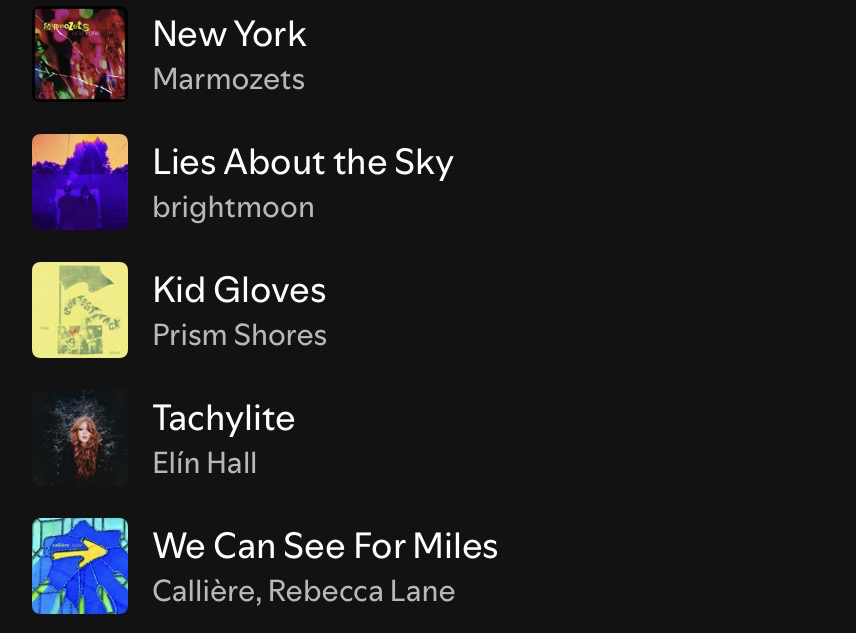Open the Marmozets artist page
856x633 pixels.
(x=228, y=79)
